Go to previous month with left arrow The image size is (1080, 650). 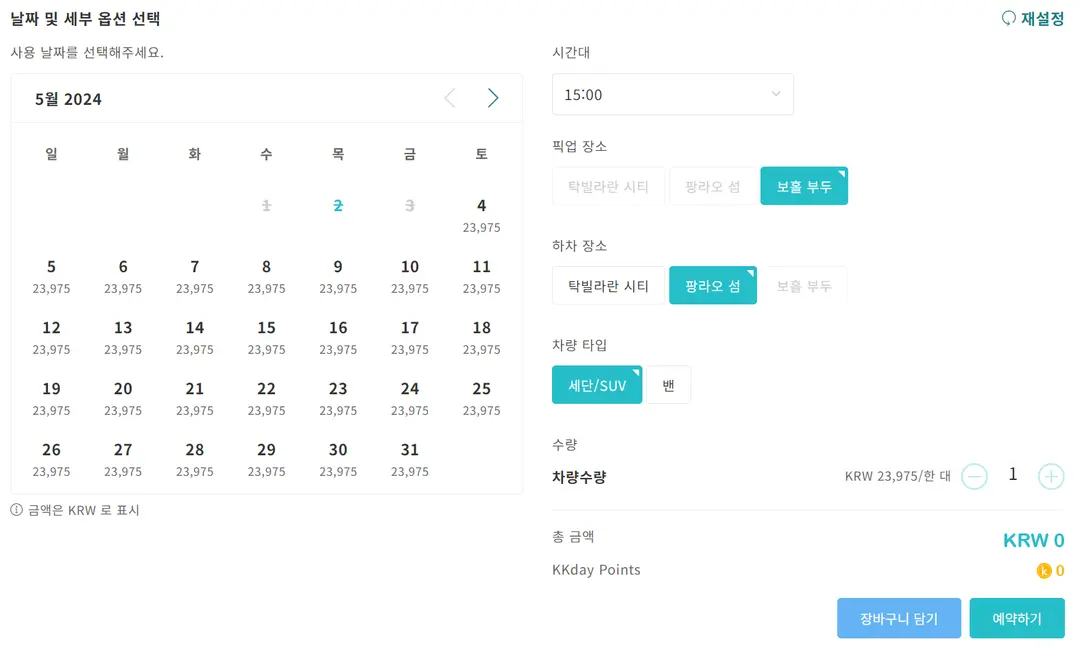click(450, 98)
